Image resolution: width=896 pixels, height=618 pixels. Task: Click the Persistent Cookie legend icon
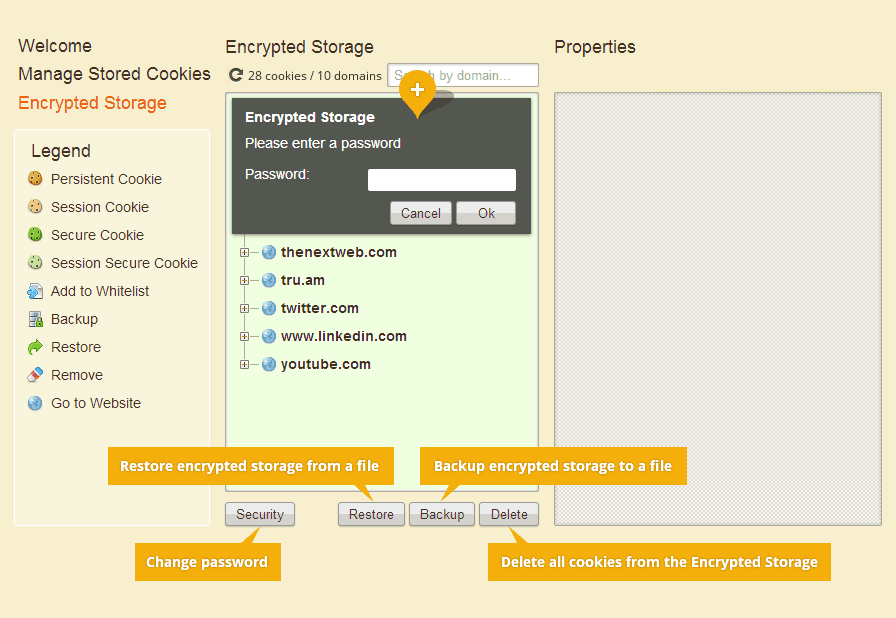pos(35,178)
